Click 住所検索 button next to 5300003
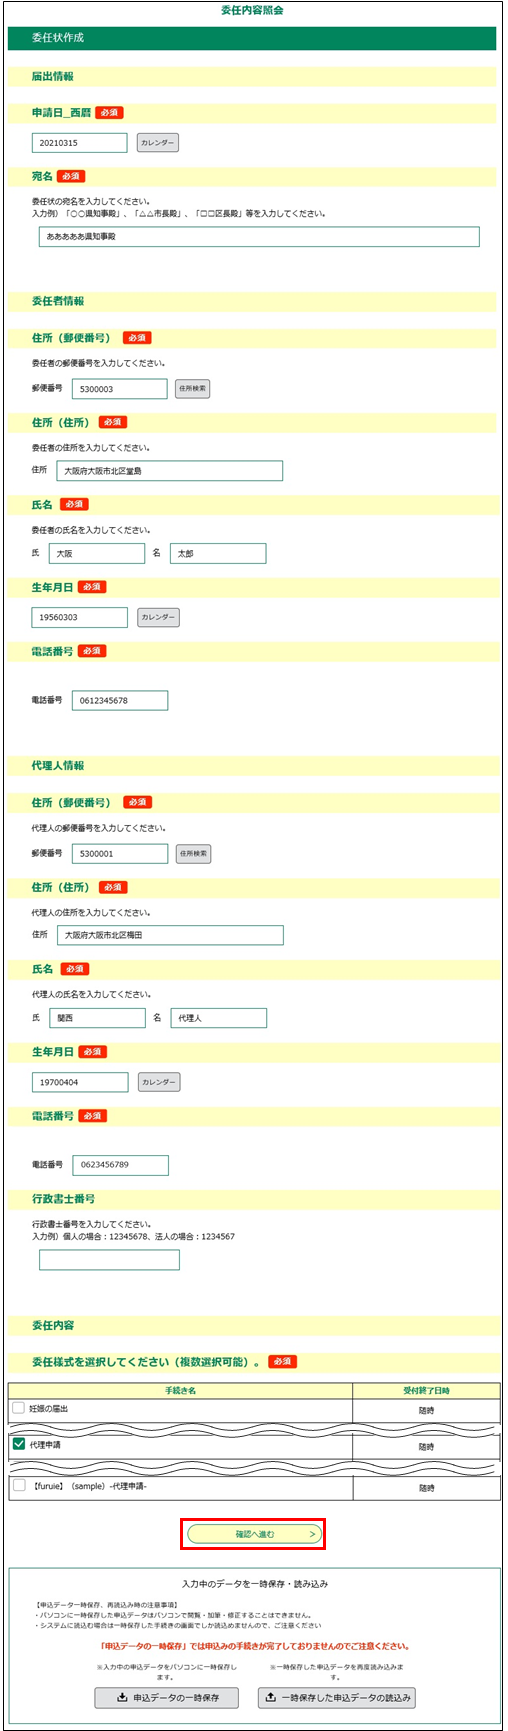The image size is (508, 1731). (192, 388)
